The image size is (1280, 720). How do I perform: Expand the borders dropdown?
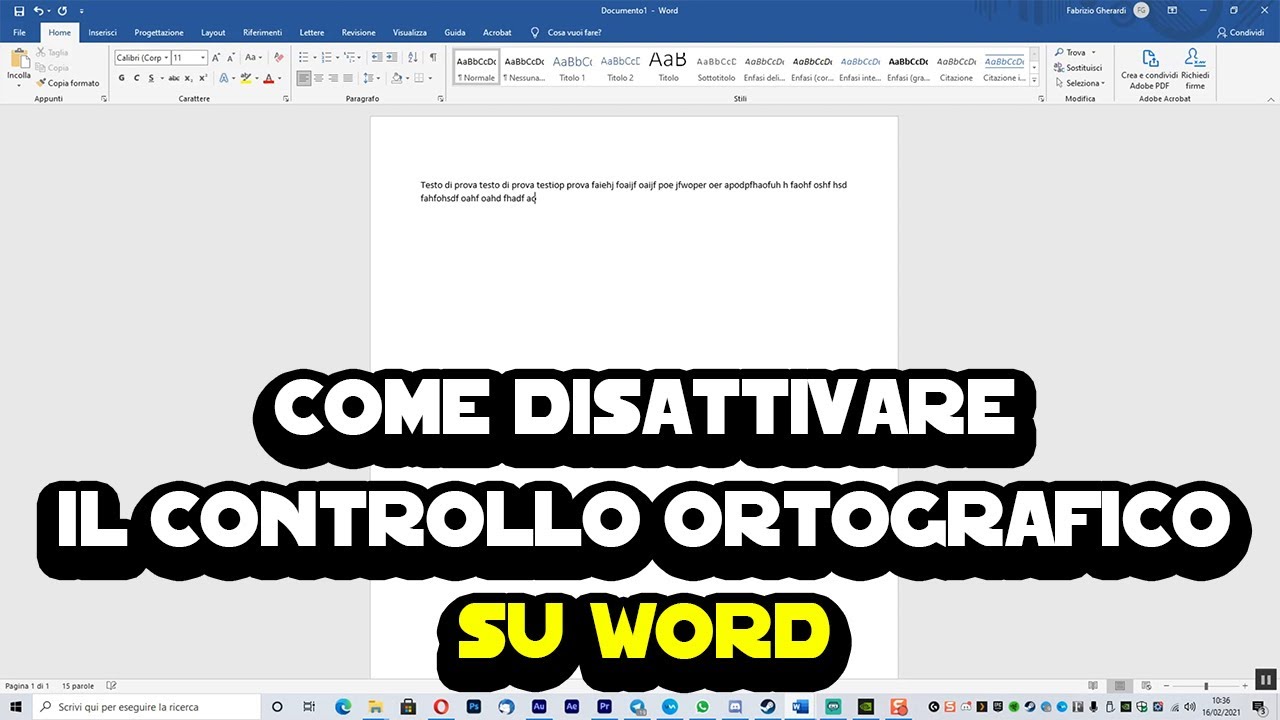[x=431, y=78]
